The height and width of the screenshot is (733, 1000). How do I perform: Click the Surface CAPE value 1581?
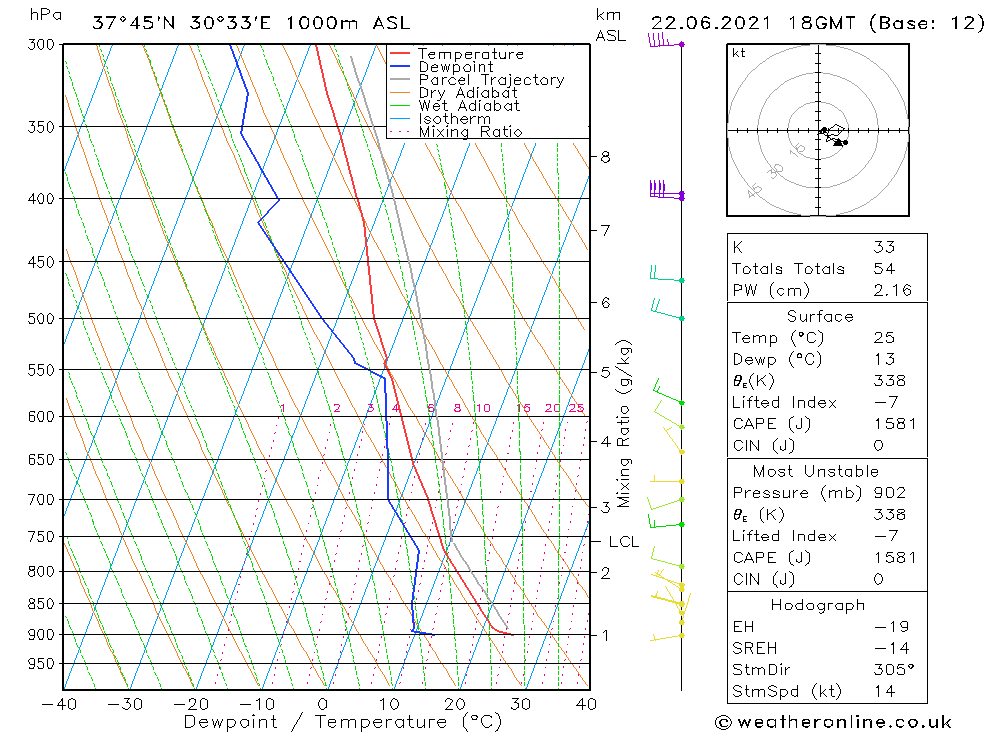[x=895, y=424]
